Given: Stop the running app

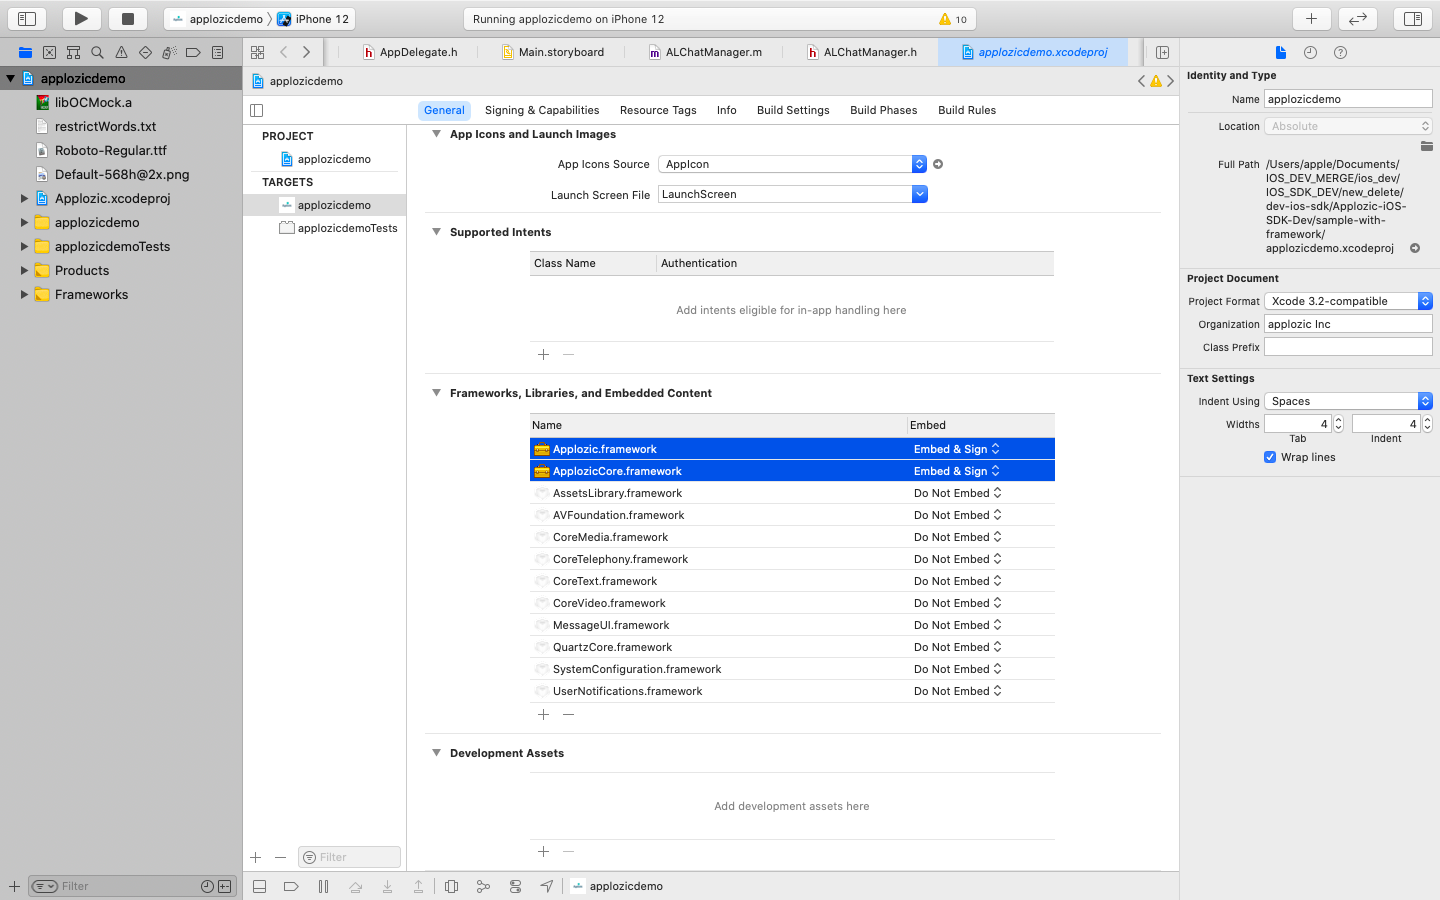Looking at the screenshot, I should pos(128,18).
